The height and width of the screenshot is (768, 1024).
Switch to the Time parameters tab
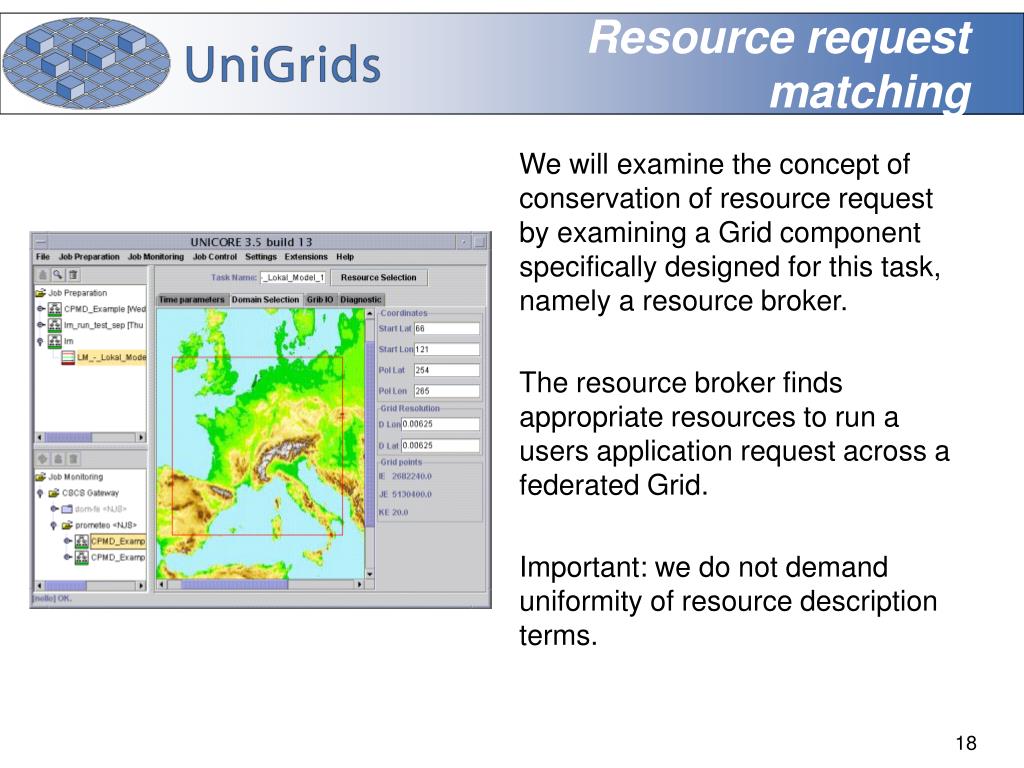coord(192,299)
